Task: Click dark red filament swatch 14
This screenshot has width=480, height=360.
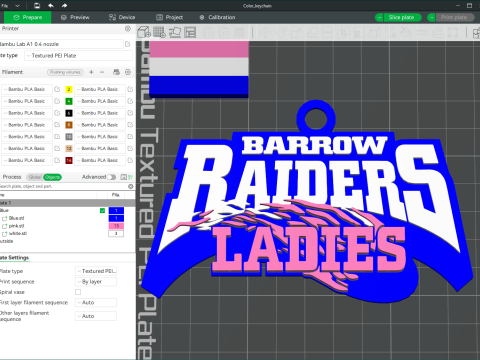Action: [x=69, y=160]
